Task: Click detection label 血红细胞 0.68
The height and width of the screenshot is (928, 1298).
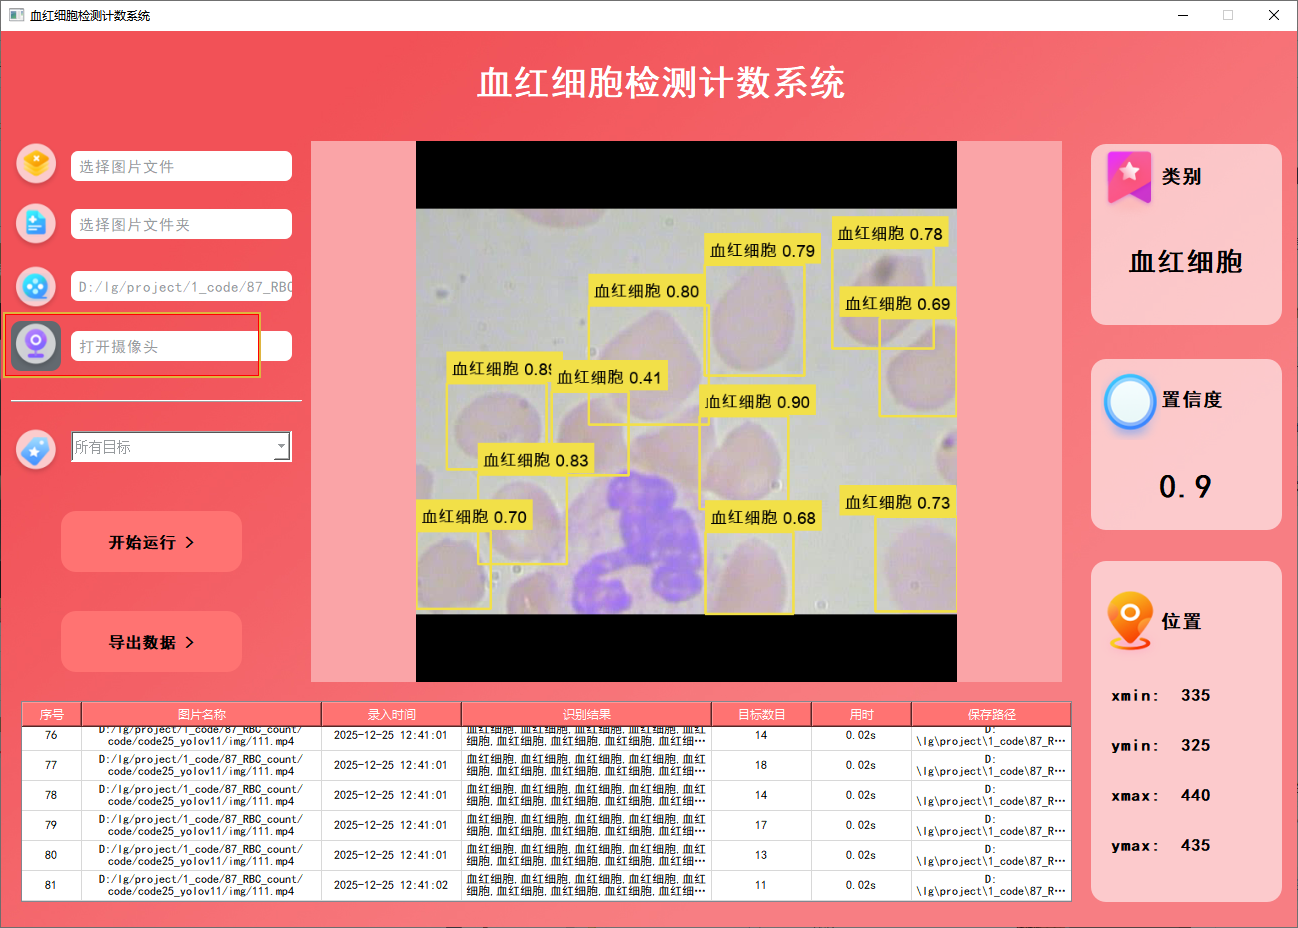Action: [763, 517]
